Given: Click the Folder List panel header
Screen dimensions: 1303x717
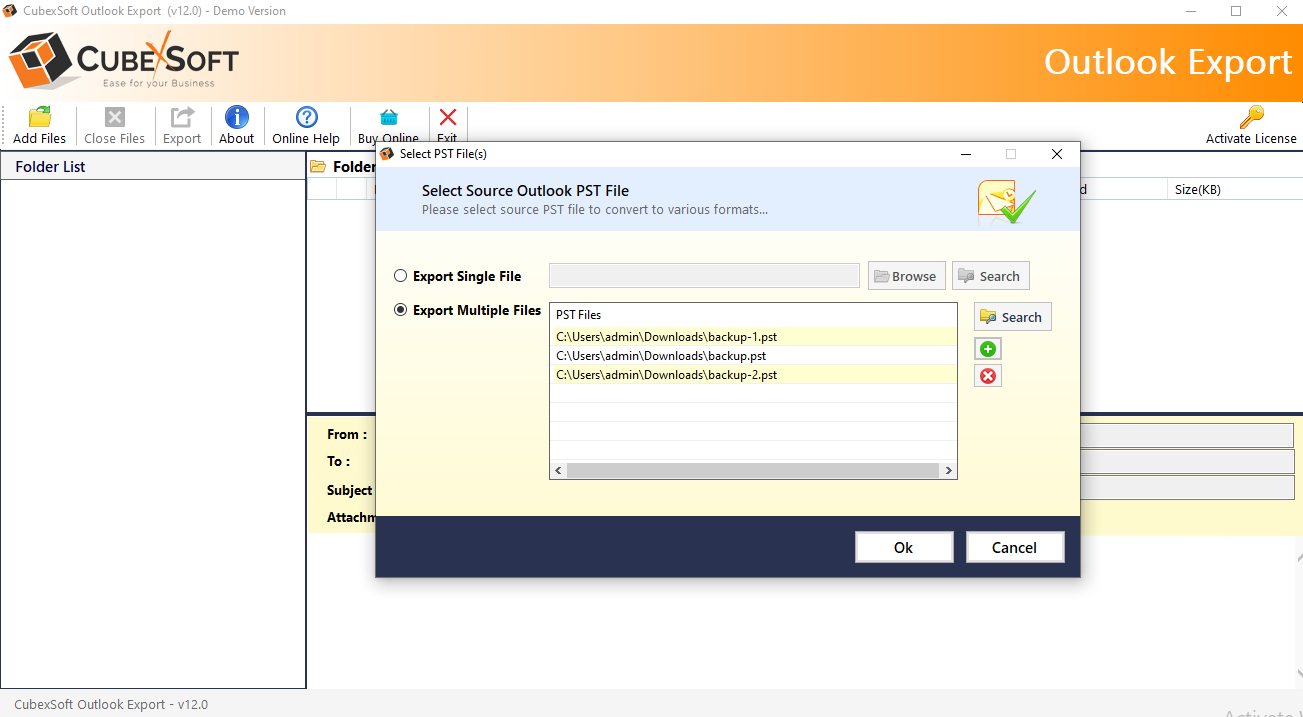Looking at the screenshot, I should tap(153, 167).
